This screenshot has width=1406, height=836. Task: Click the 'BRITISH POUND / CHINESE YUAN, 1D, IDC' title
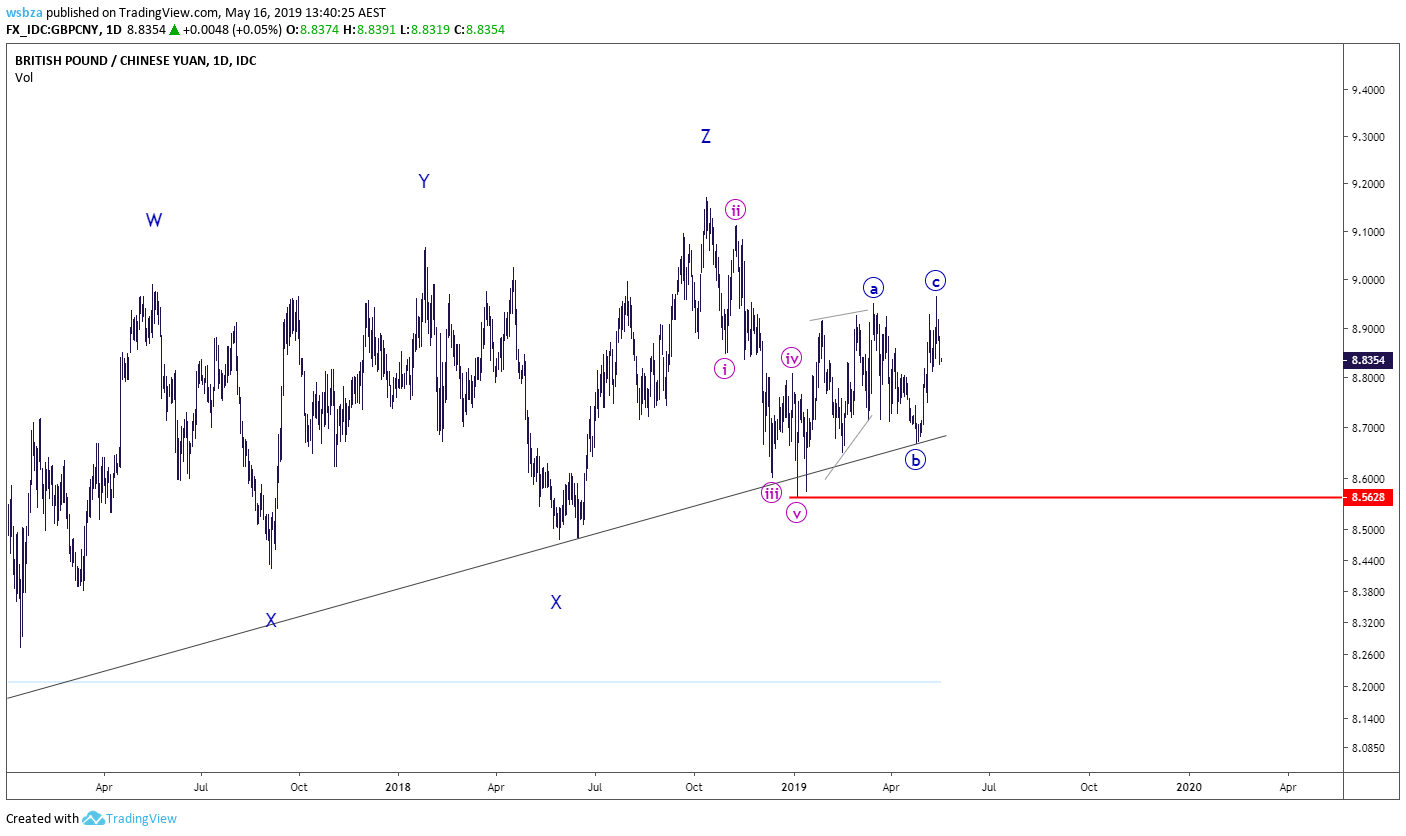coord(135,61)
